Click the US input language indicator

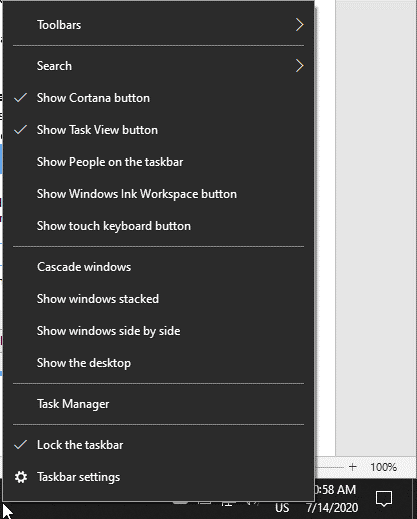(282, 508)
